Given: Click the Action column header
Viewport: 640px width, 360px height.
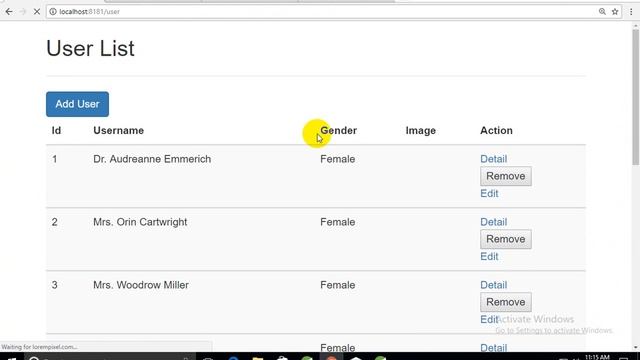Looking at the screenshot, I should coord(496,131).
